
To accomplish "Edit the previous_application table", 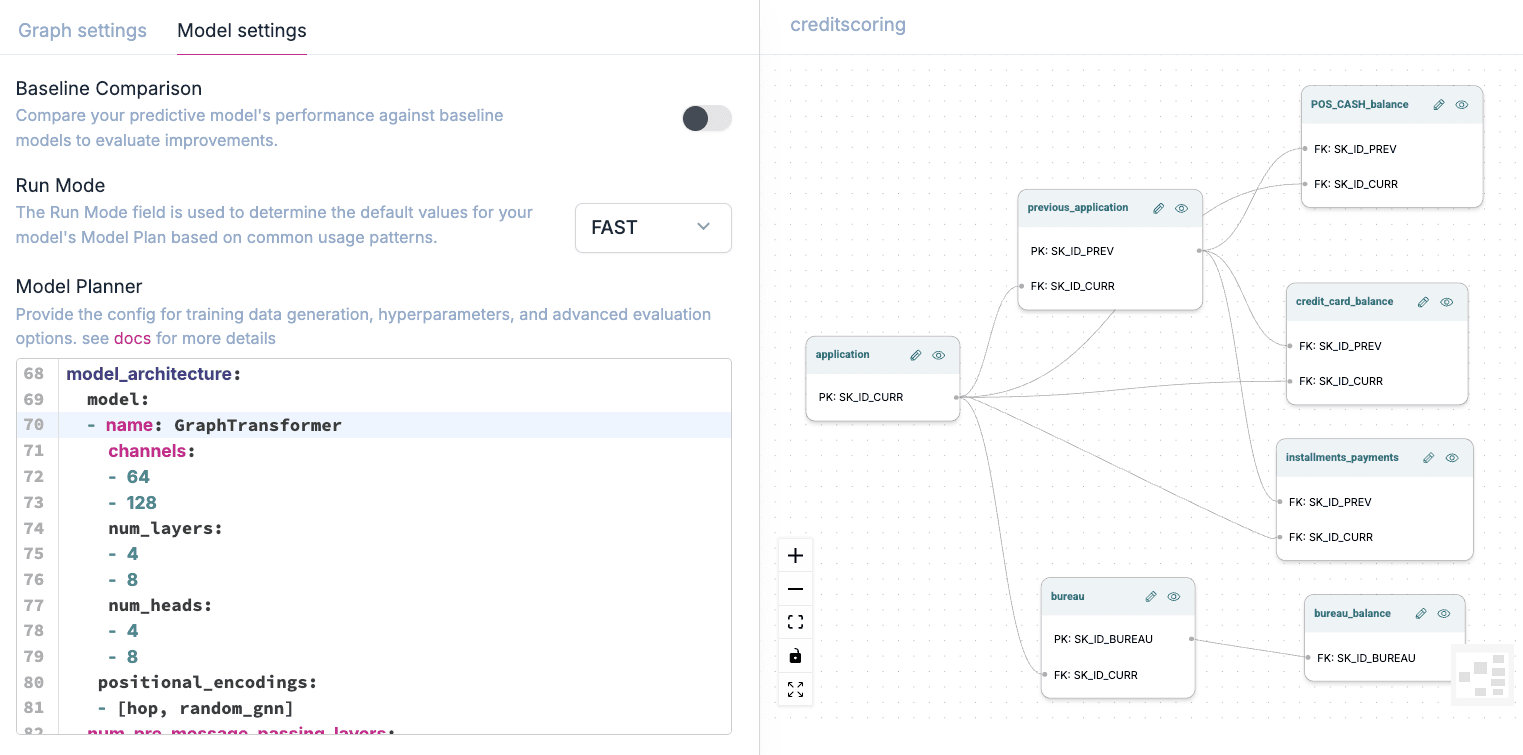I will pyautogui.click(x=1158, y=208).
